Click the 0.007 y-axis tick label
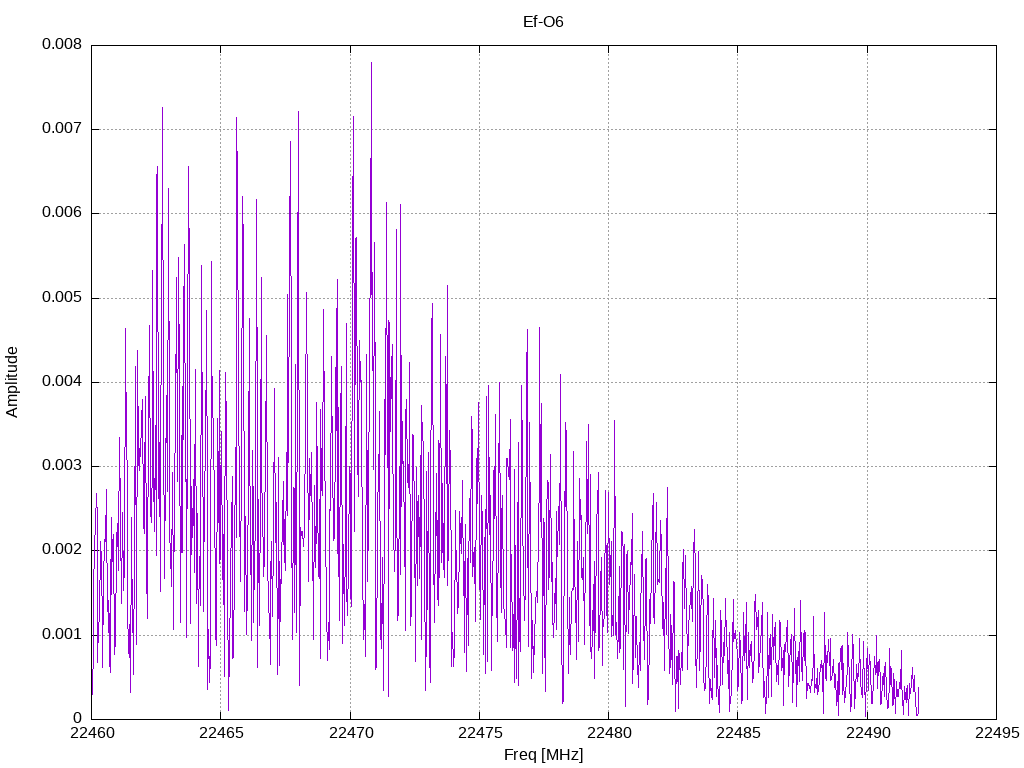Viewport: 1024px width, 768px height. coord(62,128)
